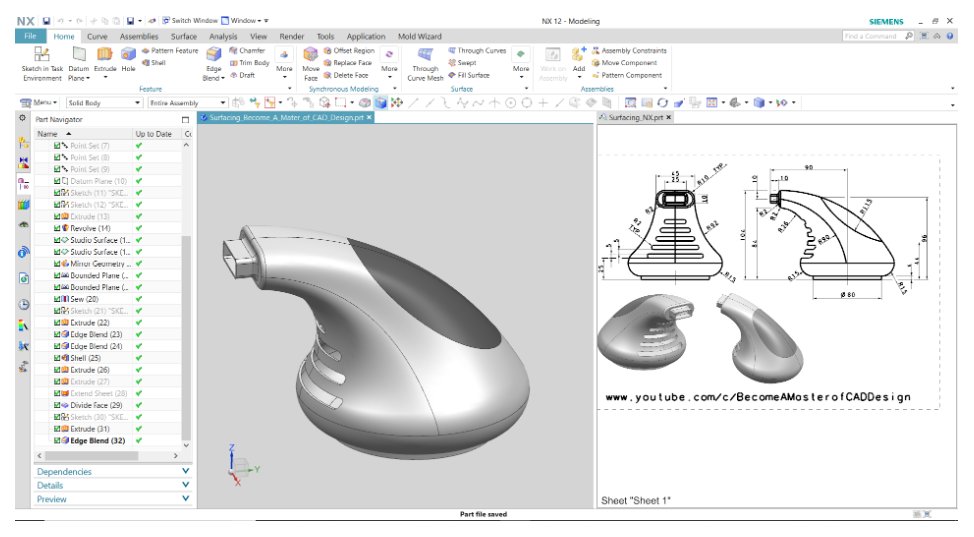
Task: Click Pattern Component command
Action: [626, 75]
